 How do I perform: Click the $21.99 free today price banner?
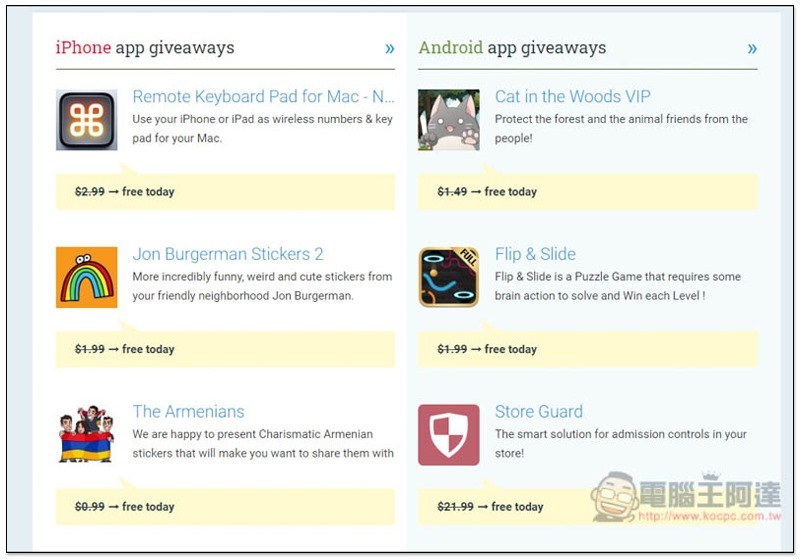tap(588, 506)
